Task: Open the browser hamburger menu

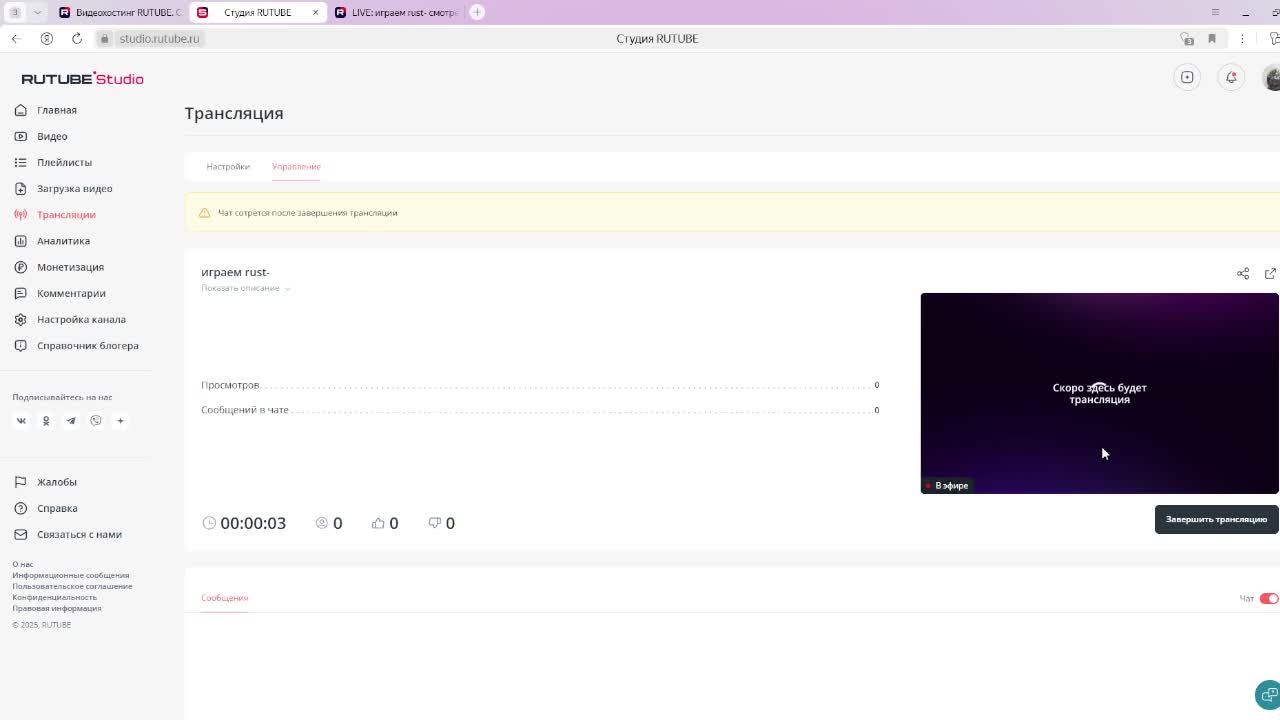Action: (x=1215, y=12)
